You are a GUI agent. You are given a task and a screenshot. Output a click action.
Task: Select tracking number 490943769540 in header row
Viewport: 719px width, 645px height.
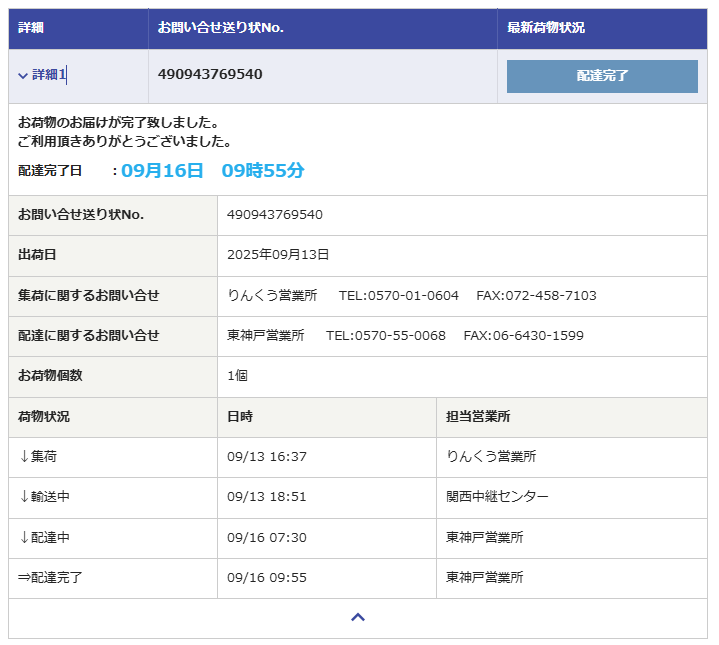[x=210, y=75]
